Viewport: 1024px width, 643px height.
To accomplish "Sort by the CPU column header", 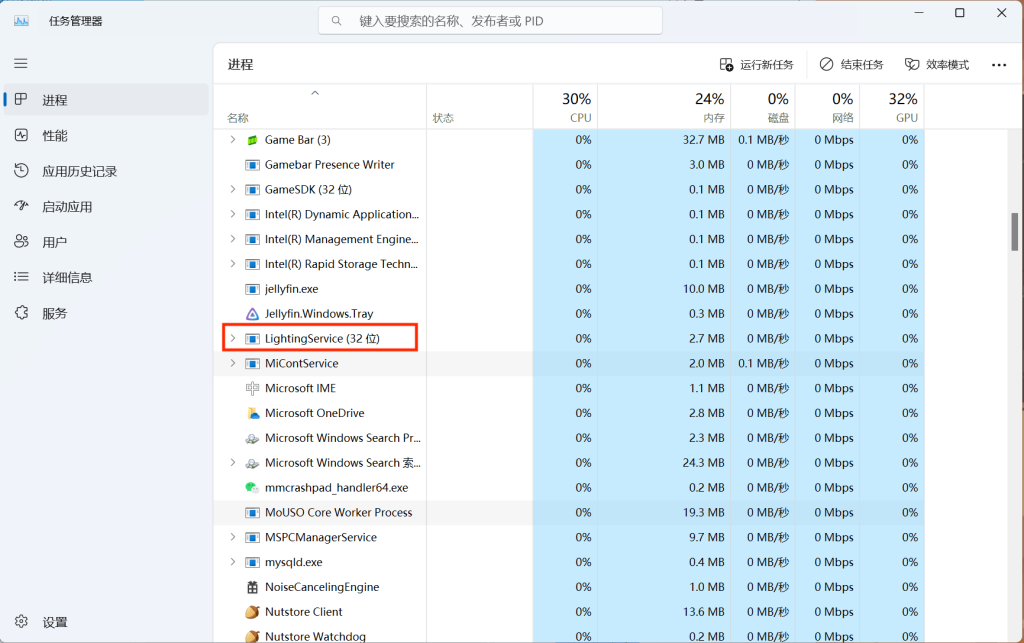I will click(x=566, y=107).
